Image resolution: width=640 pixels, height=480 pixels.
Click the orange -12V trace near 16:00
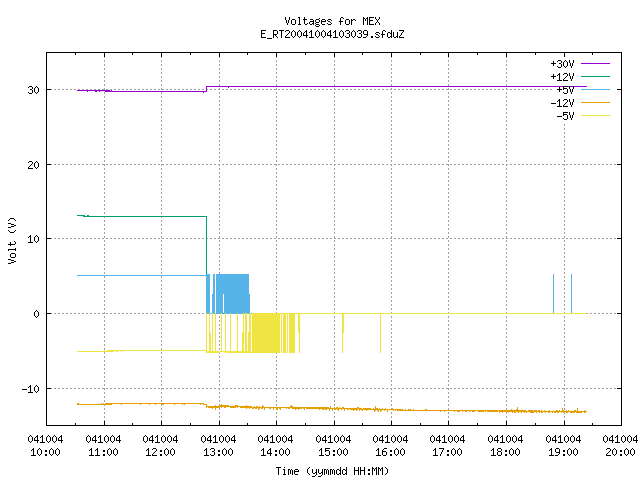tap(391, 409)
